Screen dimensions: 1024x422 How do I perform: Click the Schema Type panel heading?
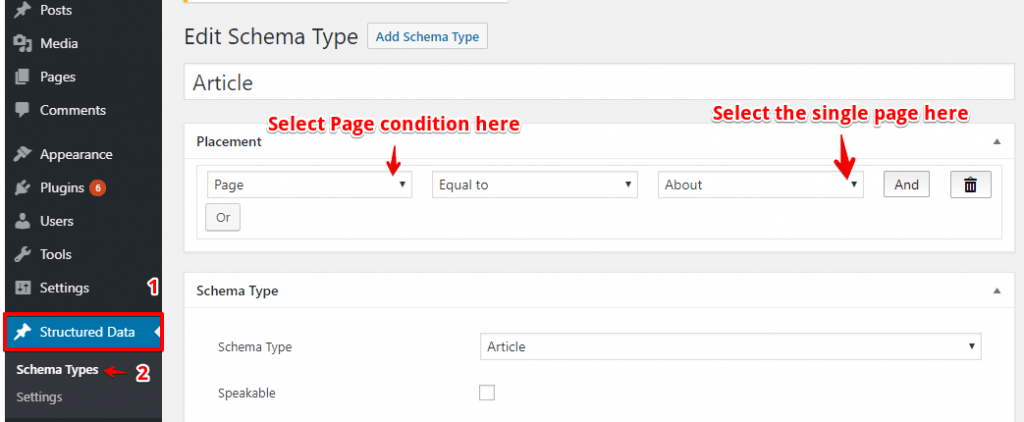[x=237, y=291]
